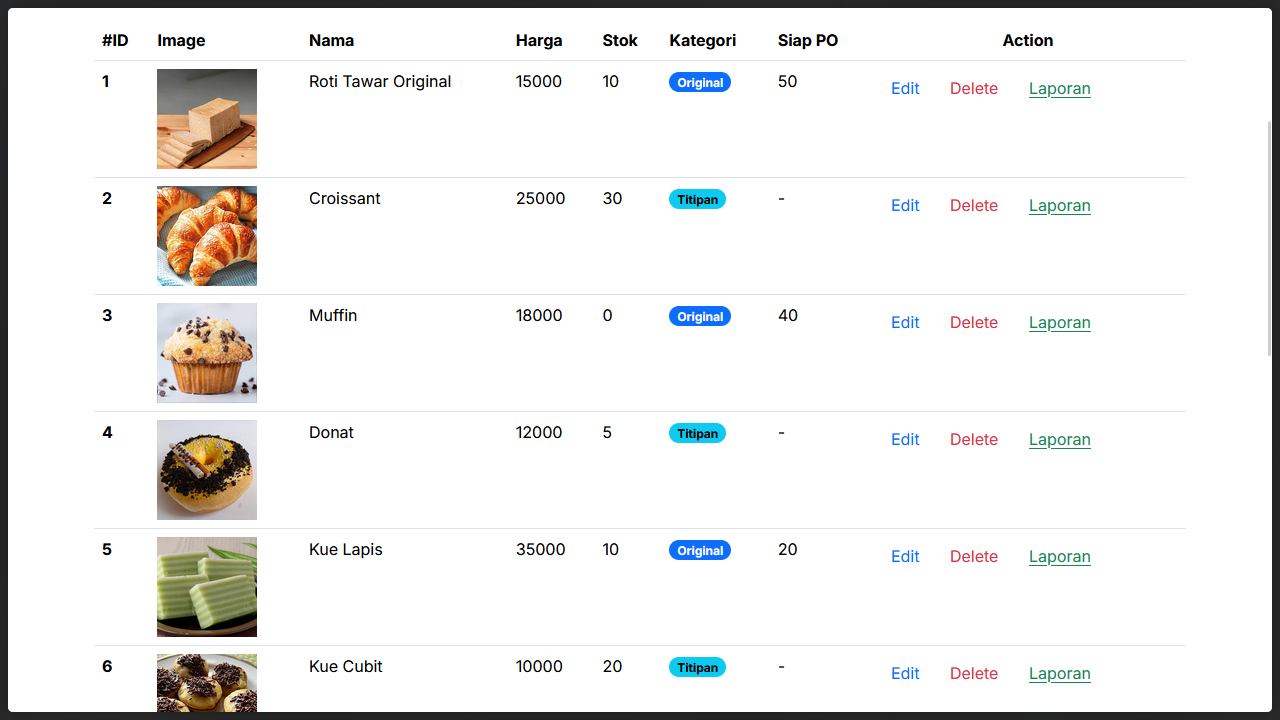Viewport: 1280px width, 720px height.
Task: Click the Original badge on Kue Lapis row
Action: pos(700,550)
